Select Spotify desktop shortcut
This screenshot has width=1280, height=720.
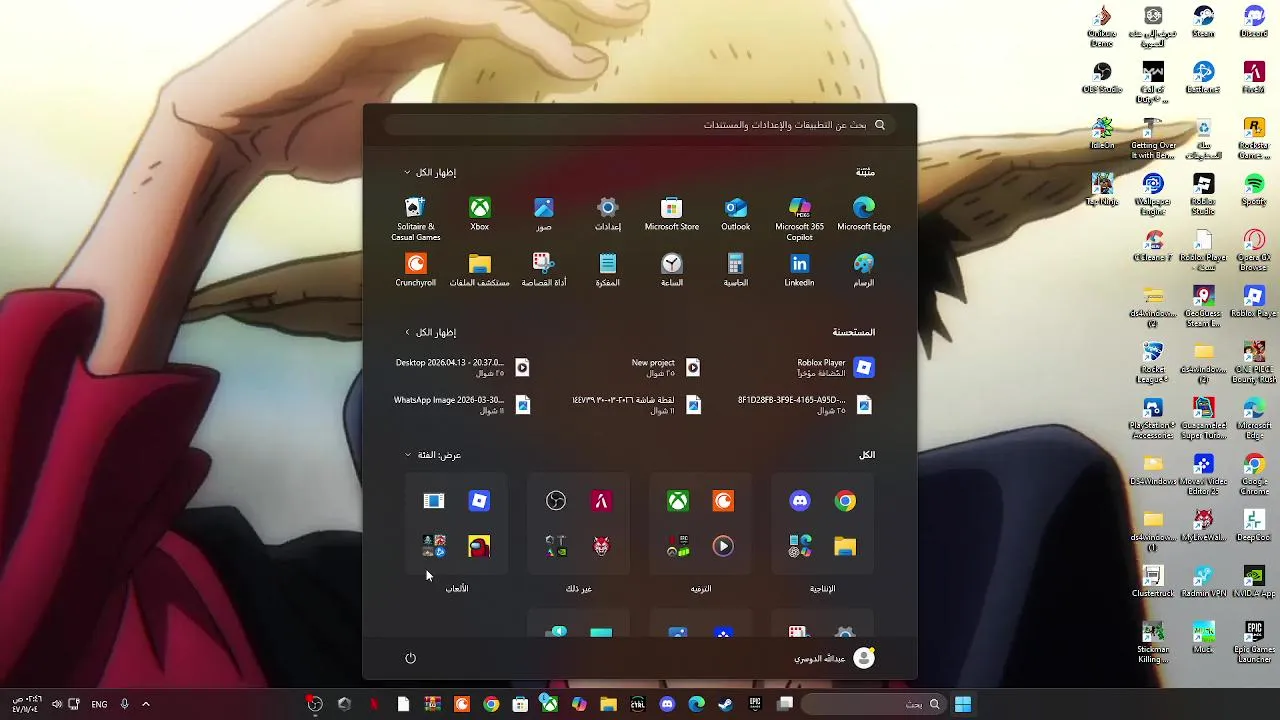click(1254, 190)
